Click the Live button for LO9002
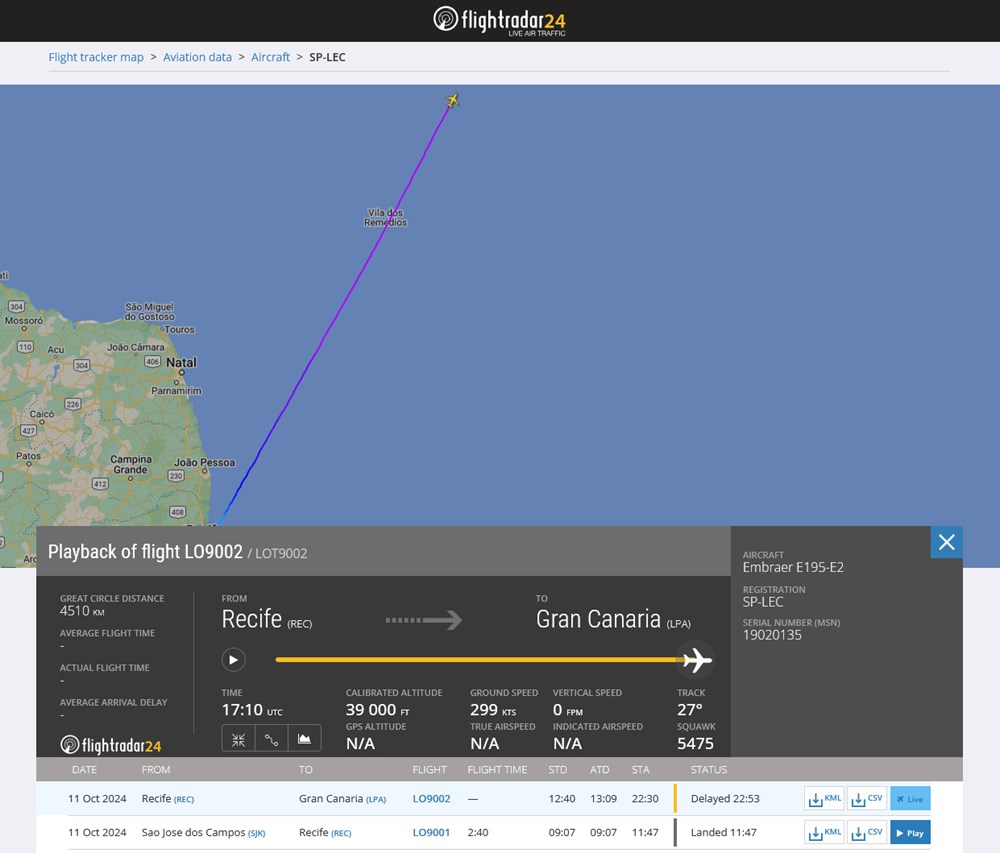 910,798
